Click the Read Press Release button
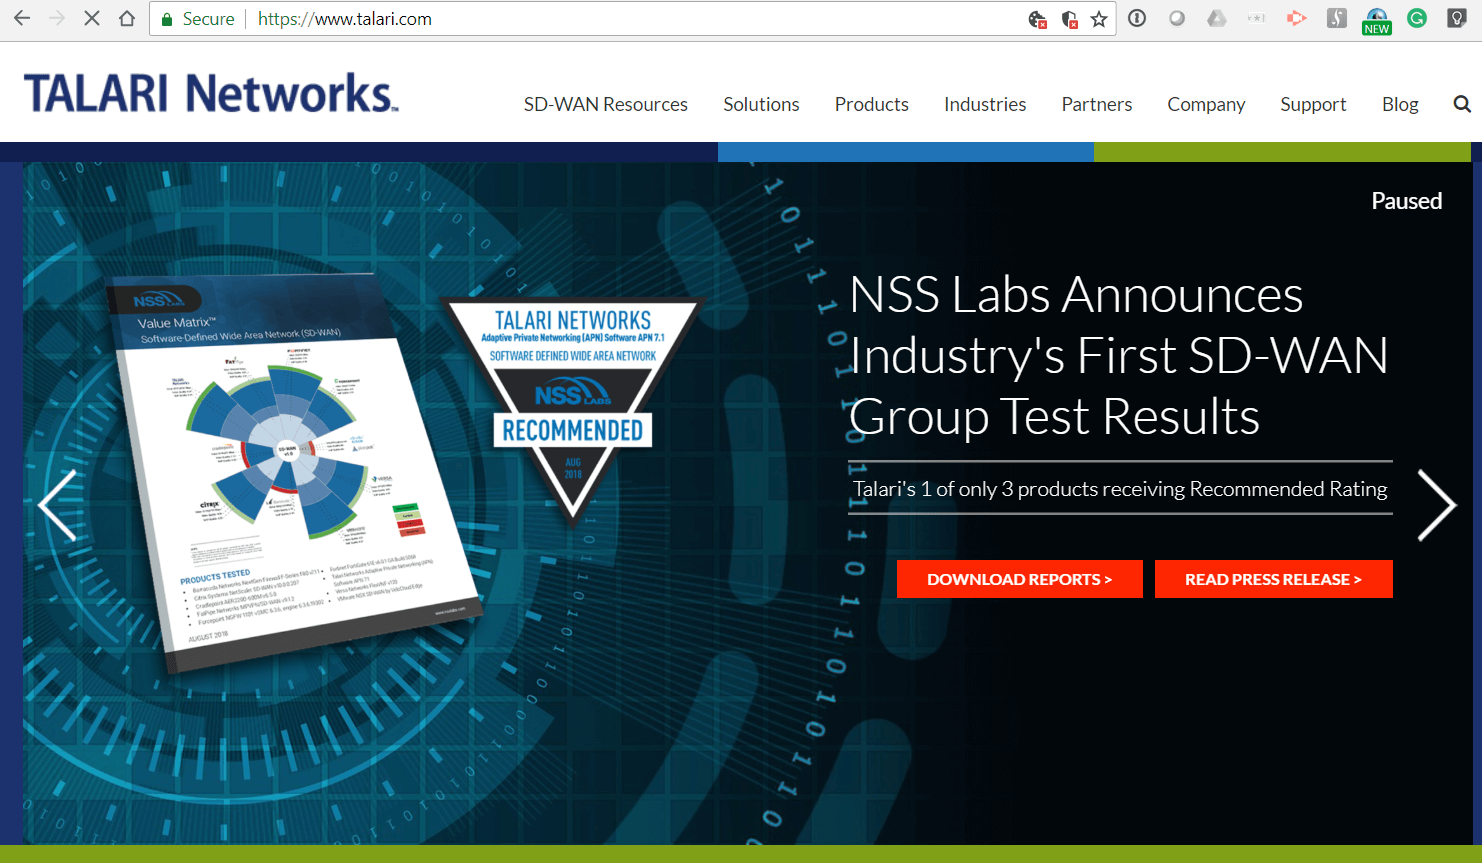1482x863 pixels. coord(1273,579)
